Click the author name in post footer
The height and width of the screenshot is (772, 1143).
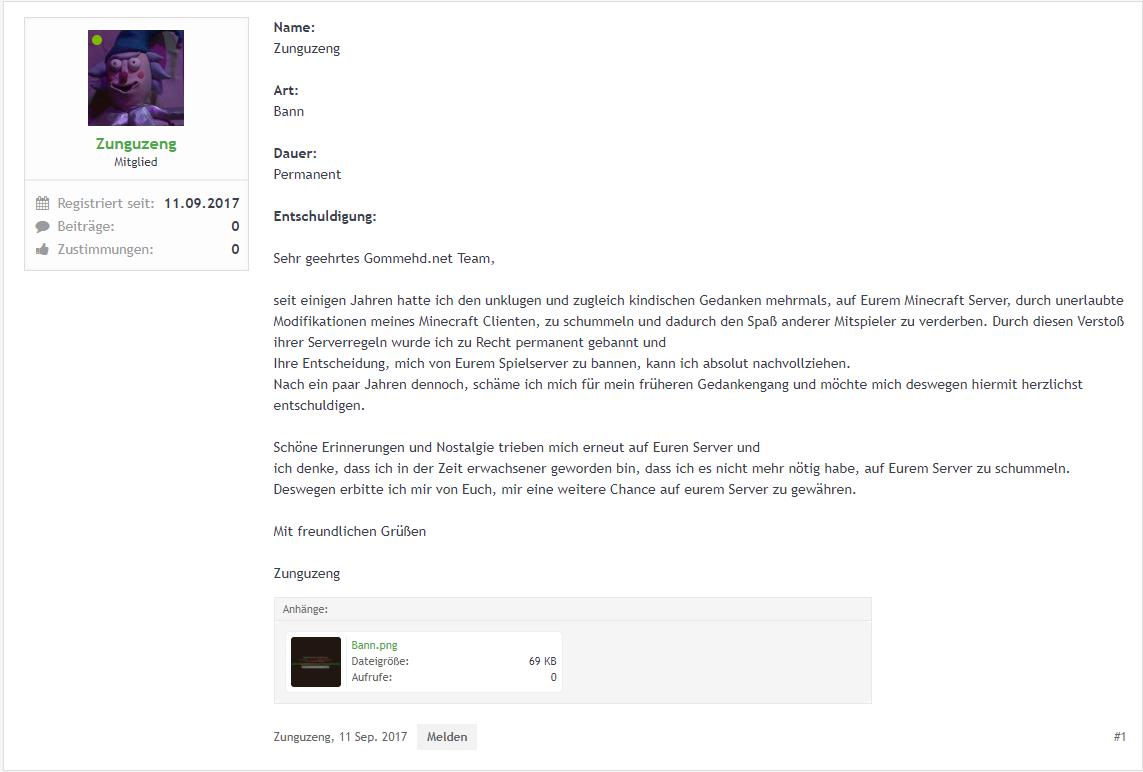(x=303, y=737)
